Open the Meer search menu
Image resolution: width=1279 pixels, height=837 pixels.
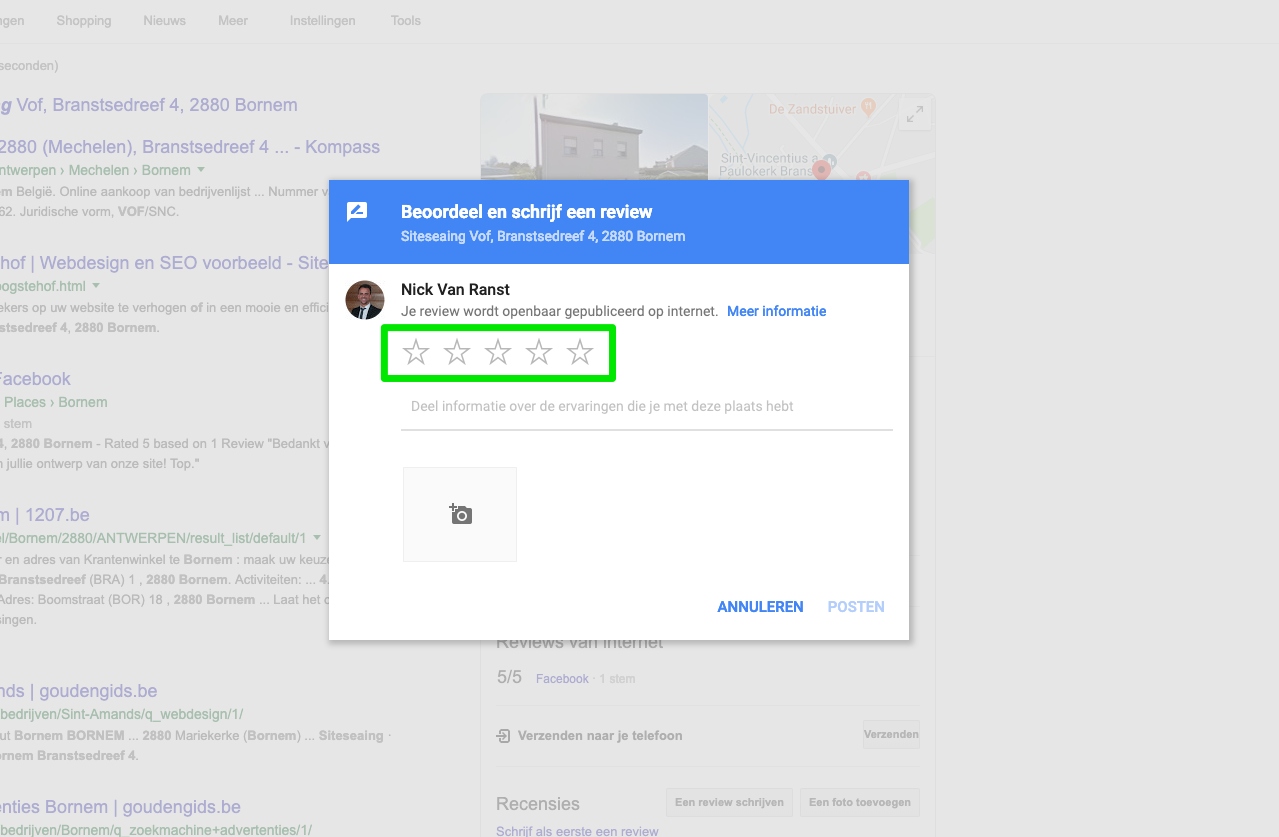click(233, 20)
